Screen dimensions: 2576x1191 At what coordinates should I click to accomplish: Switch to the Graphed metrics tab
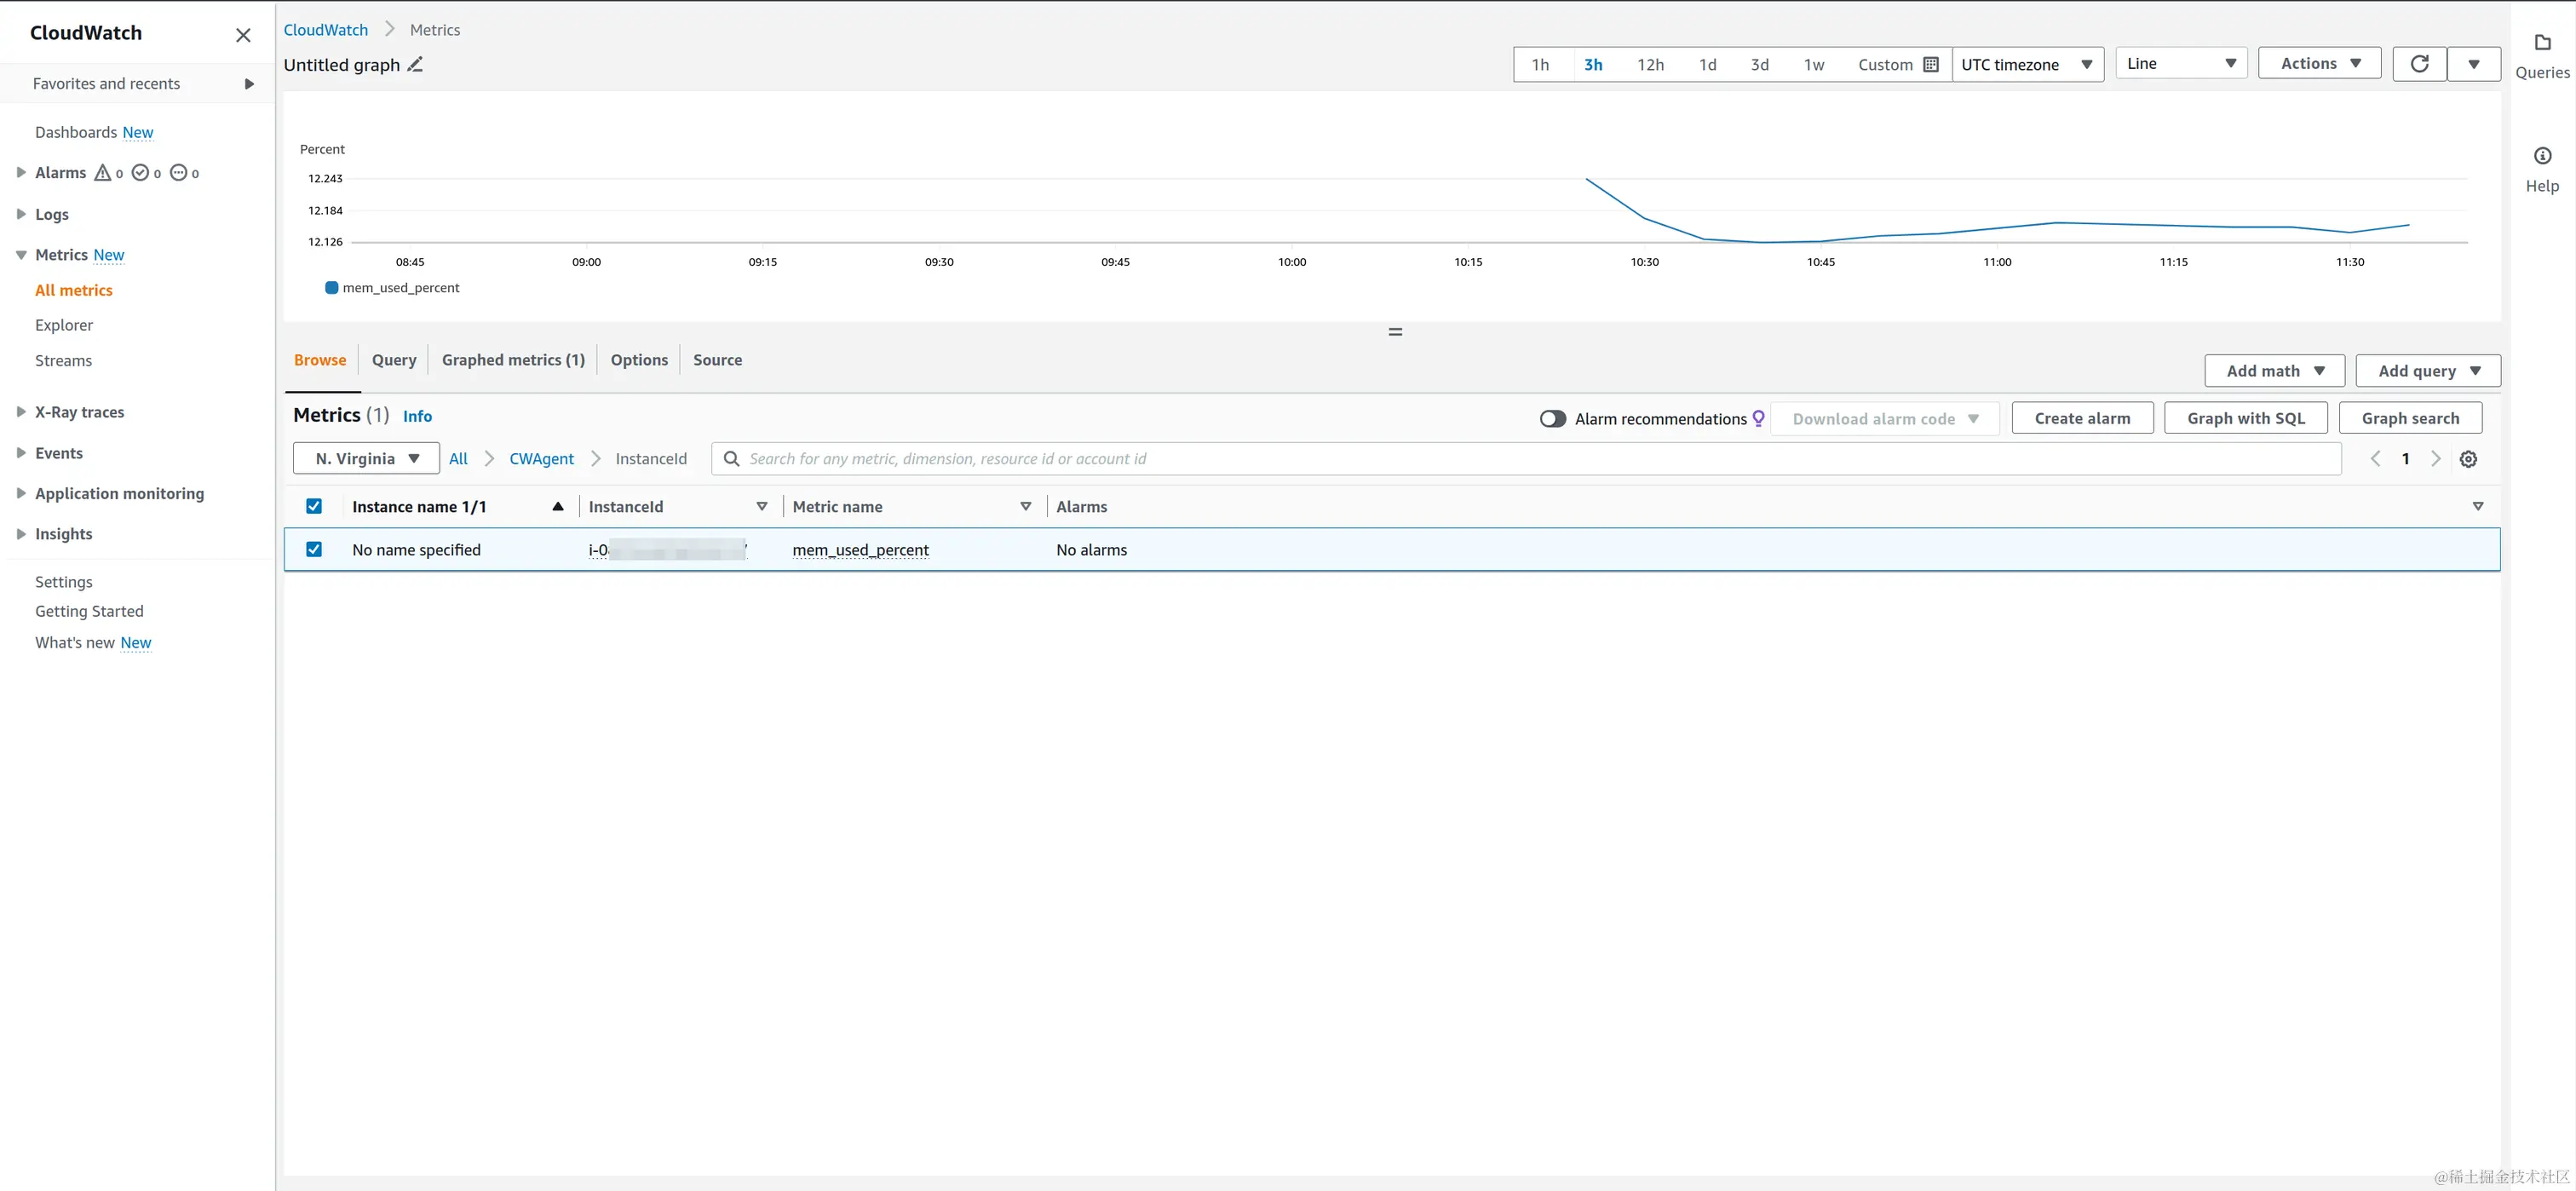coord(513,360)
